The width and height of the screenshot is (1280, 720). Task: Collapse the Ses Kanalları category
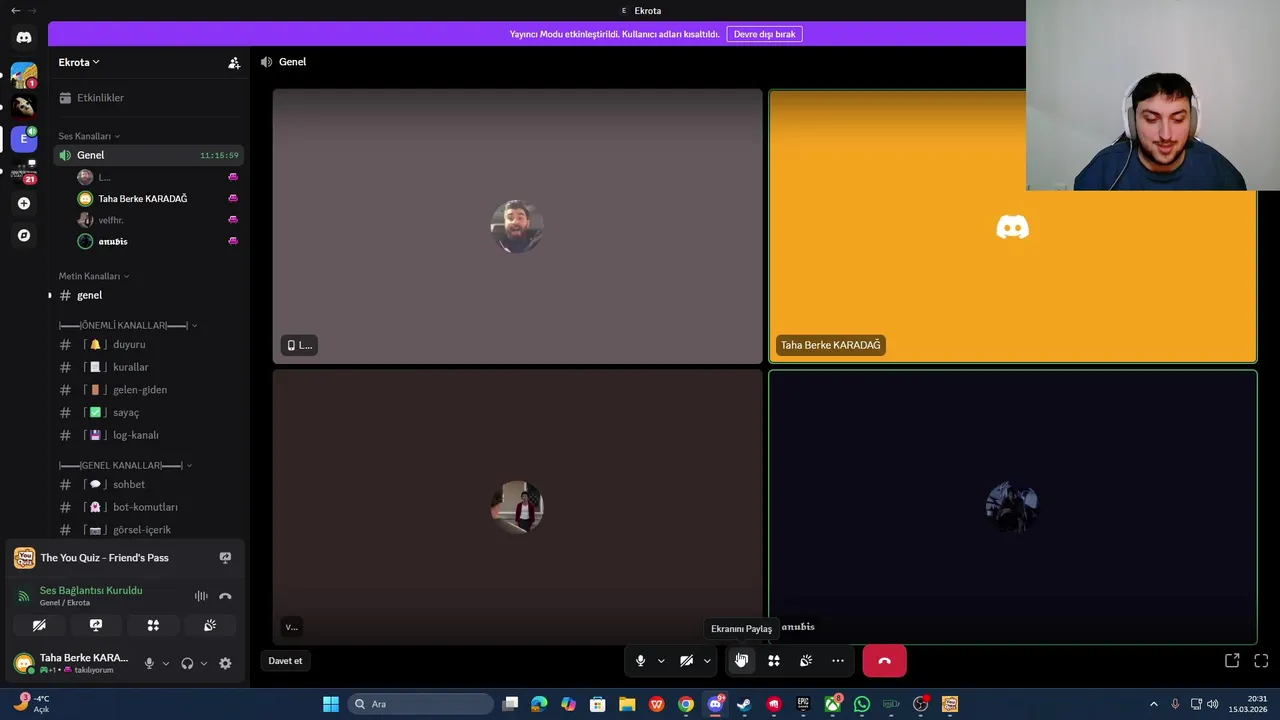[x=89, y=136]
